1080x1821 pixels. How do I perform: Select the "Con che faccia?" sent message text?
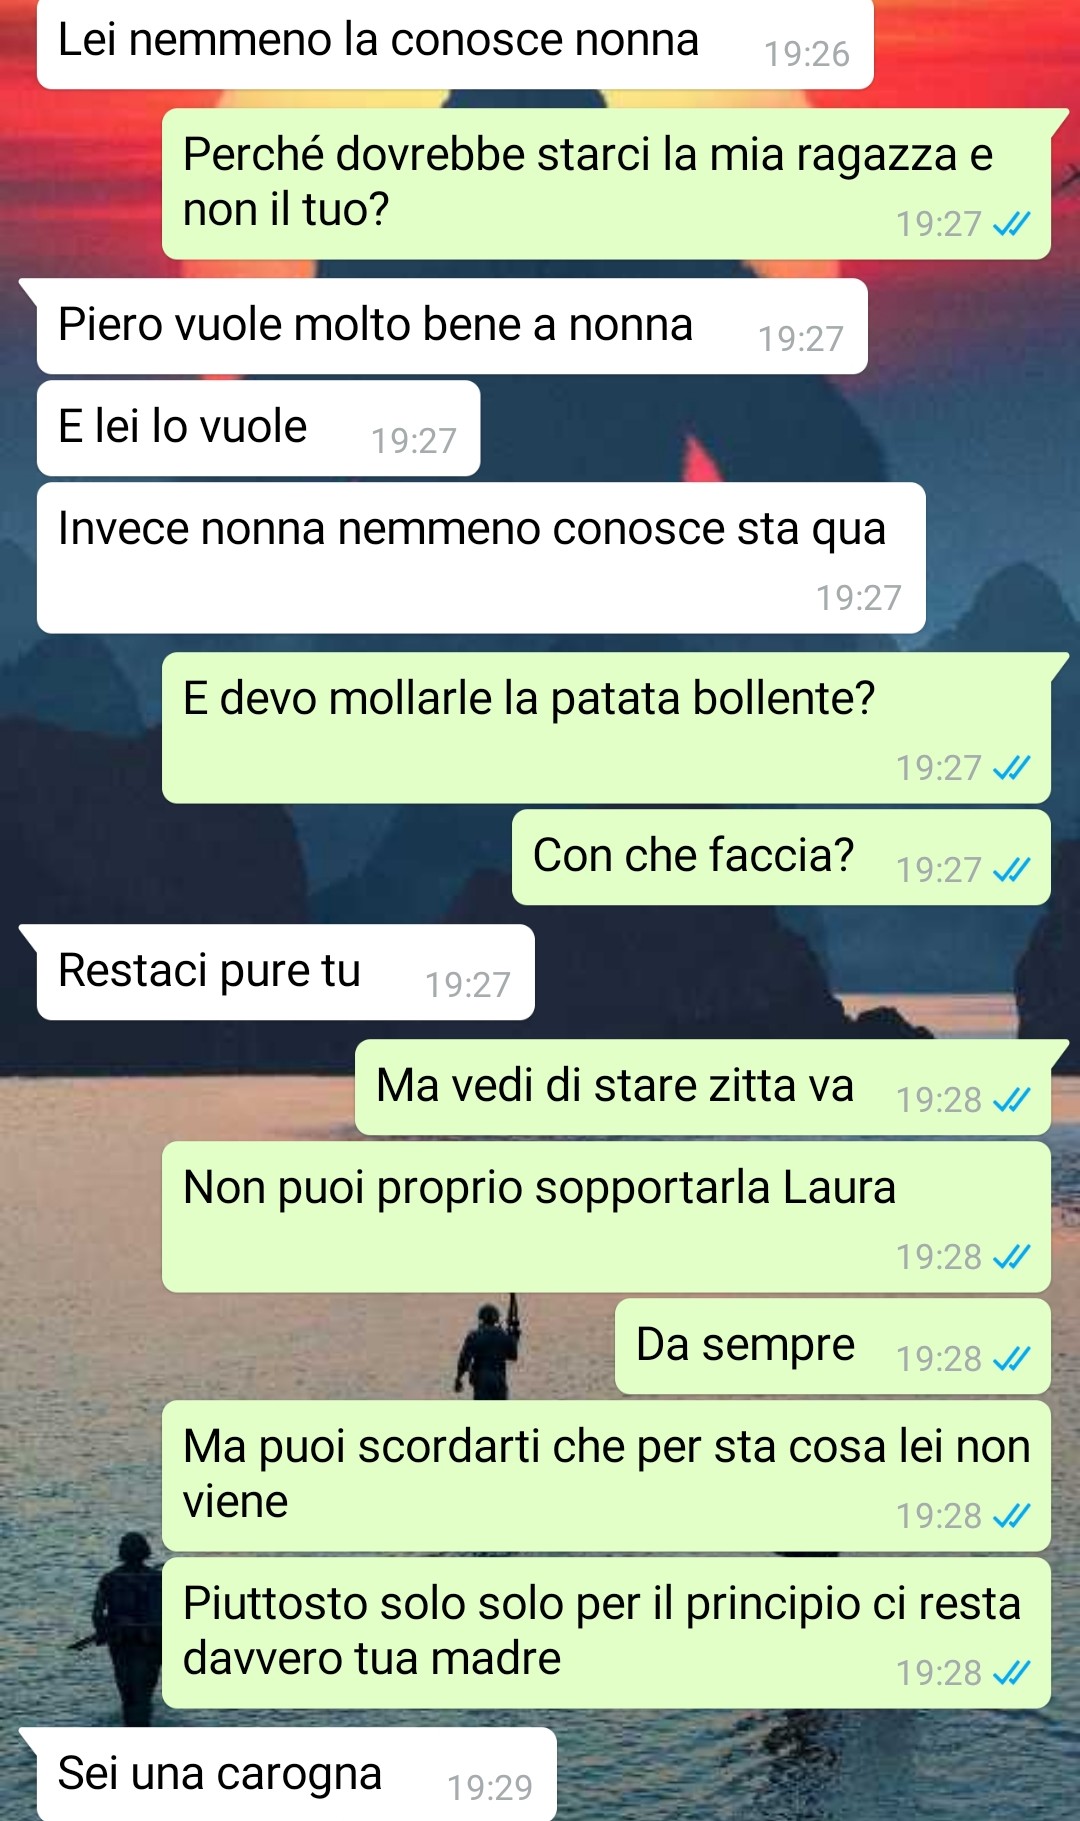pos(693,856)
